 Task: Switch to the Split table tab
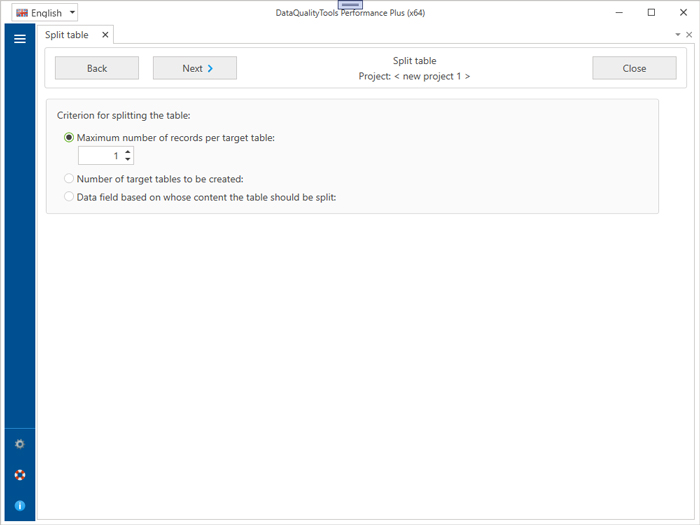pyautogui.click(x=66, y=35)
